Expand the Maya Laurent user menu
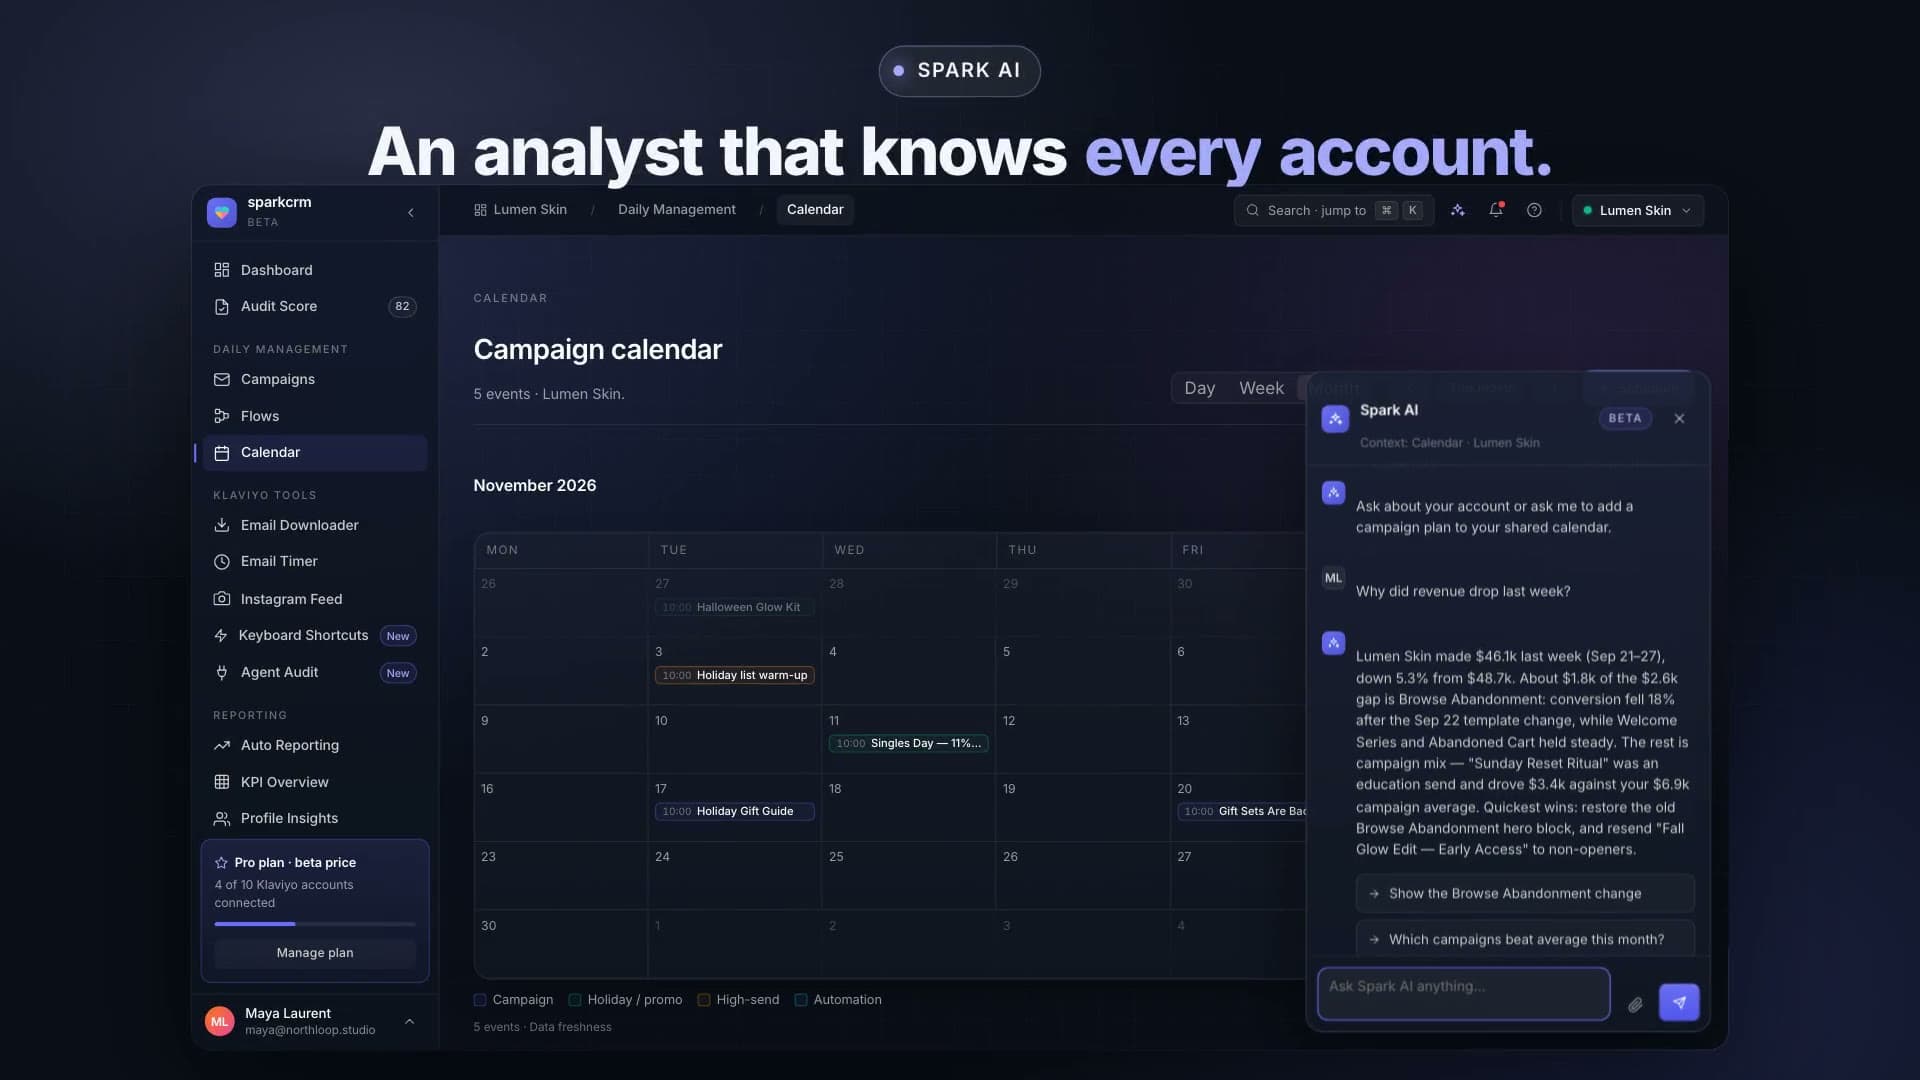Image resolution: width=1920 pixels, height=1080 pixels. [x=409, y=1021]
